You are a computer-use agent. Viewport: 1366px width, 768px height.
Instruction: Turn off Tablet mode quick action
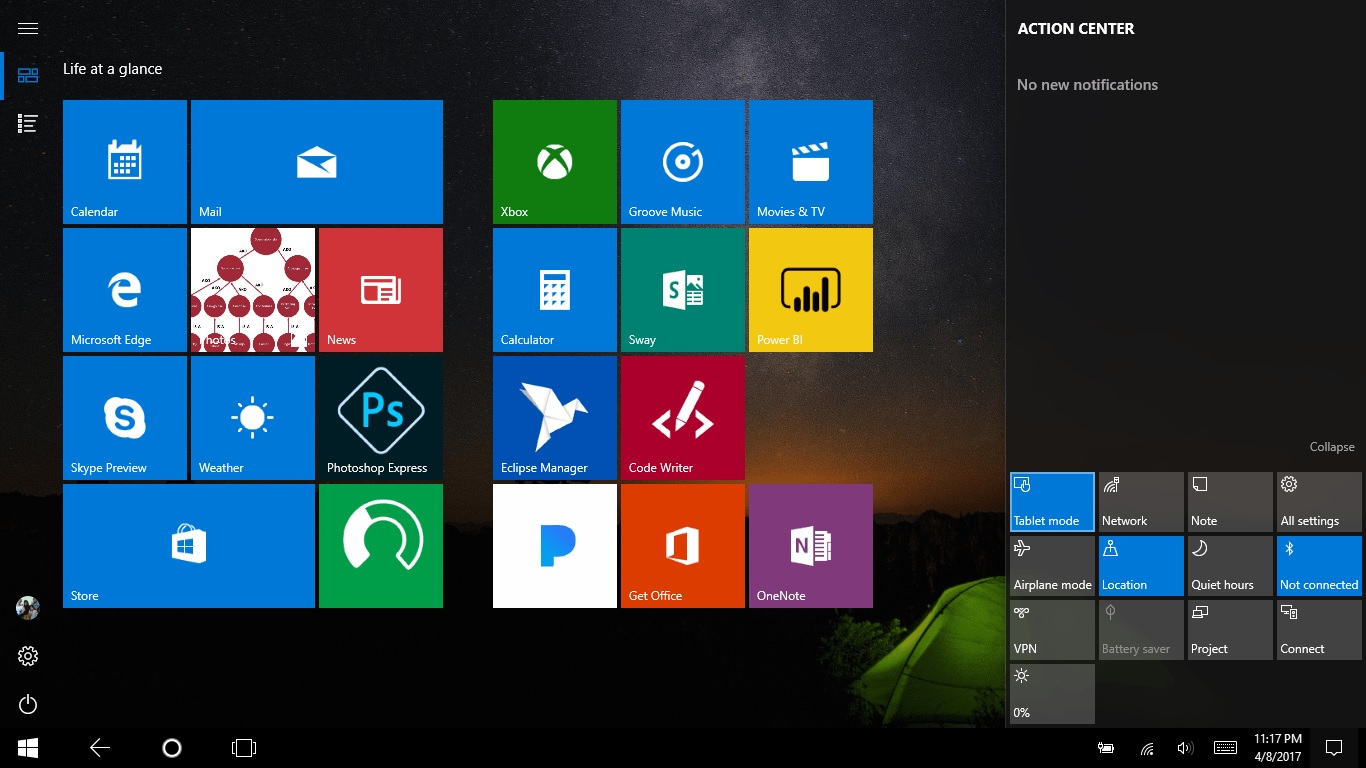pyautogui.click(x=1051, y=501)
